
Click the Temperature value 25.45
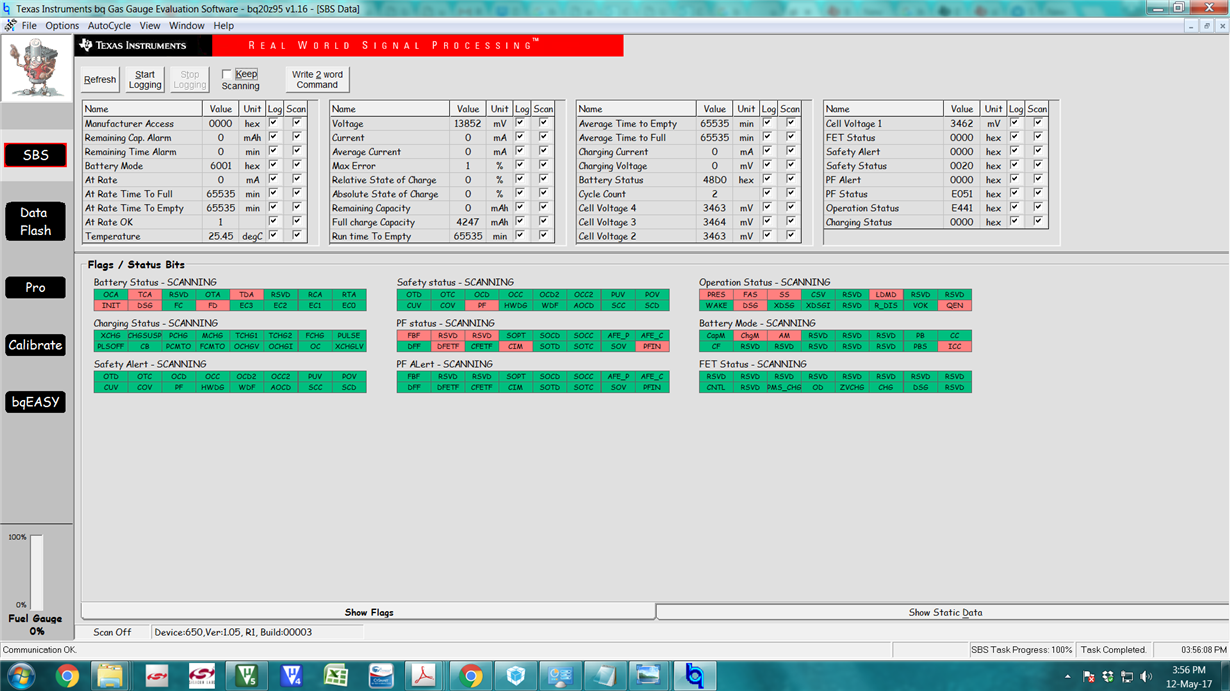pyautogui.click(x=221, y=237)
